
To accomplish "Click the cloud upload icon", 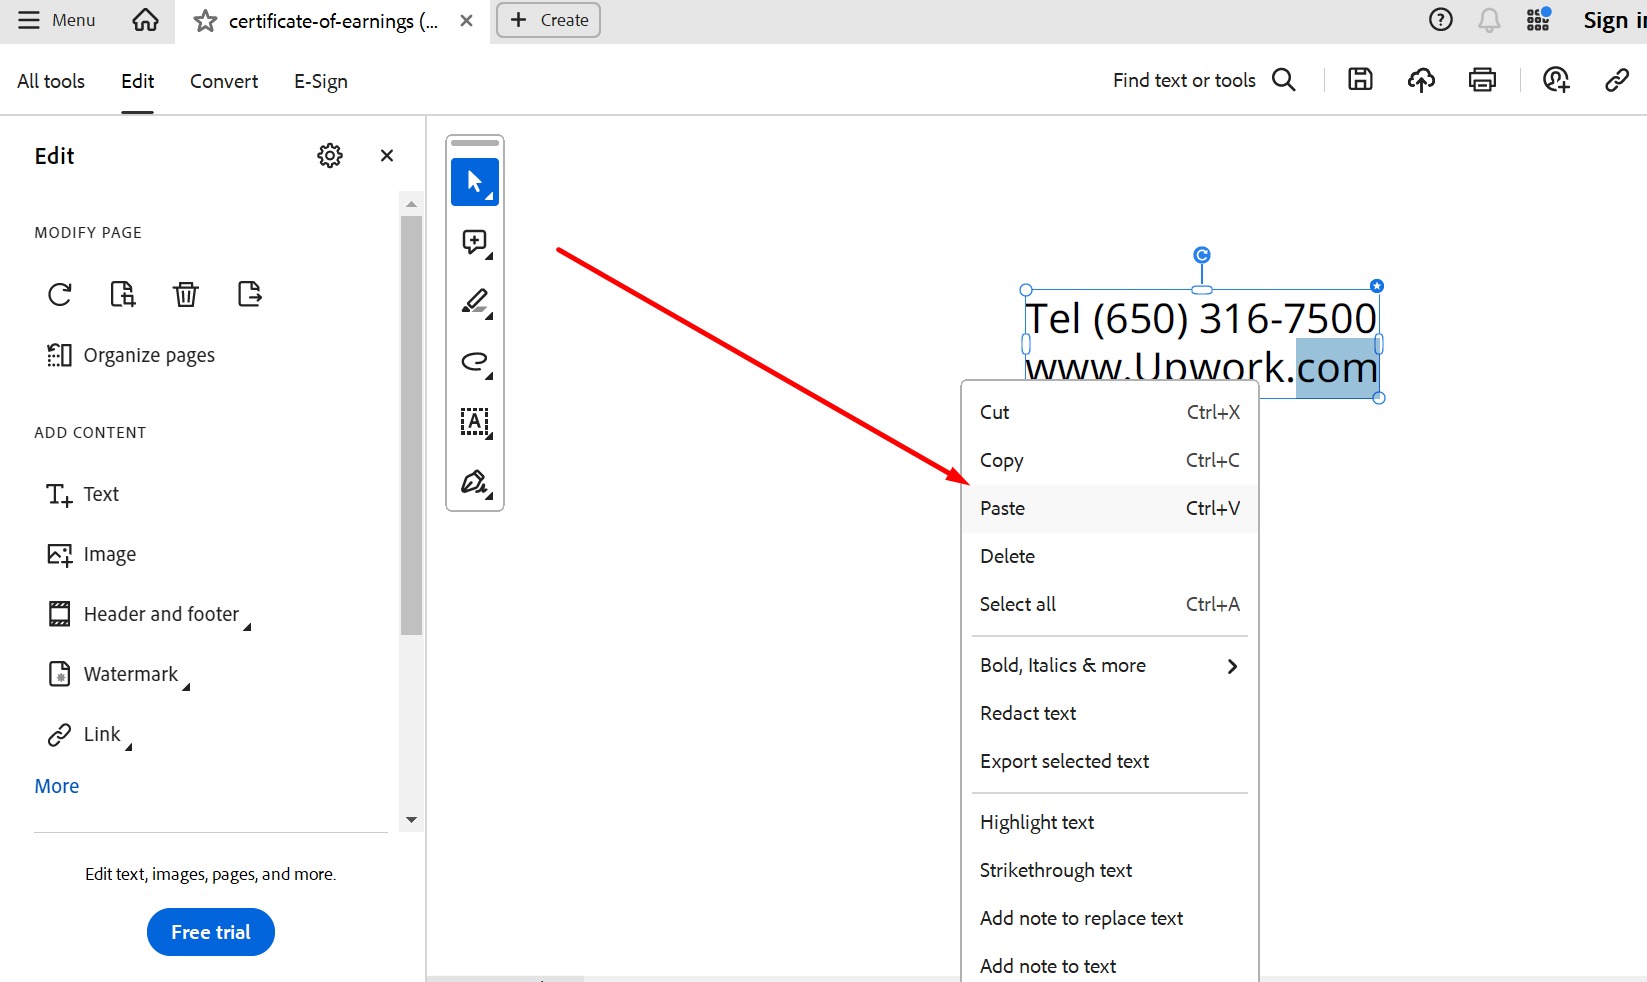I will tap(1421, 80).
